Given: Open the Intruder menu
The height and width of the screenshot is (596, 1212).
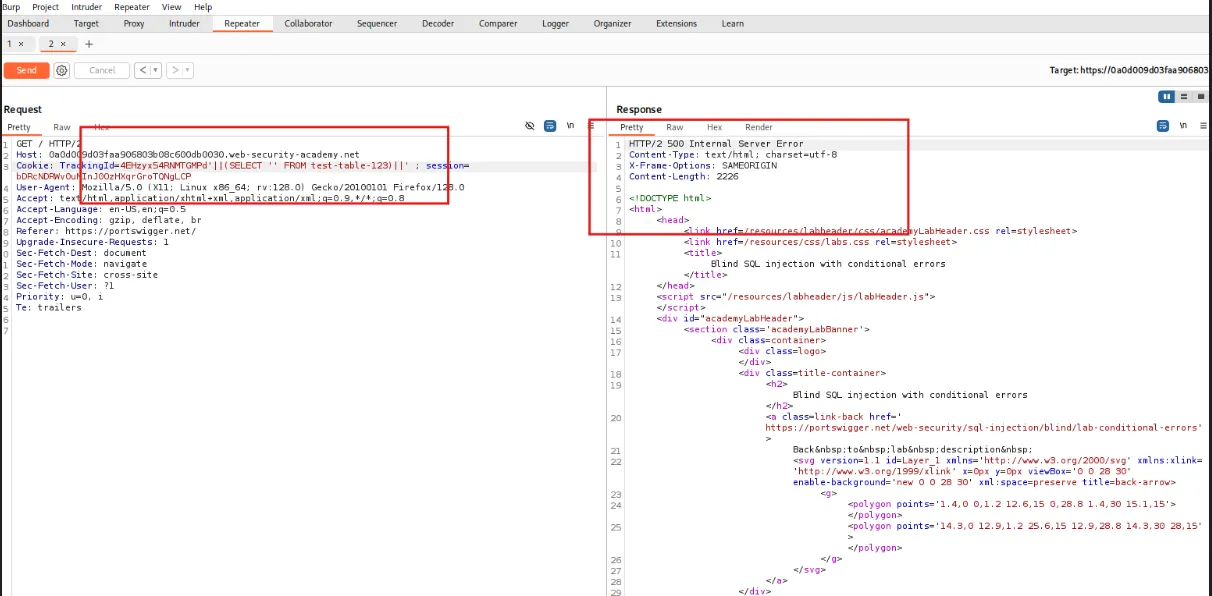Looking at the screenshot, I should point(86,6).
